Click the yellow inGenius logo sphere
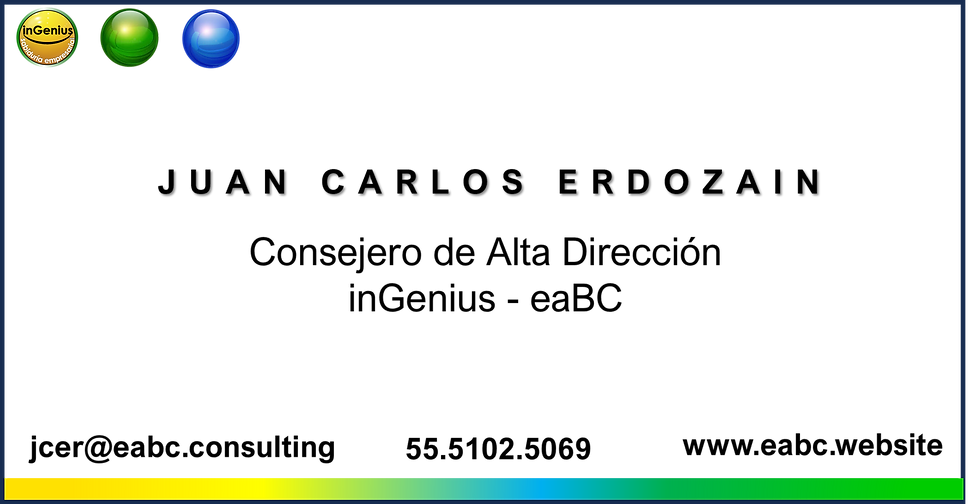The height and width of the screenshot is (504, 980). coord(47,38)
